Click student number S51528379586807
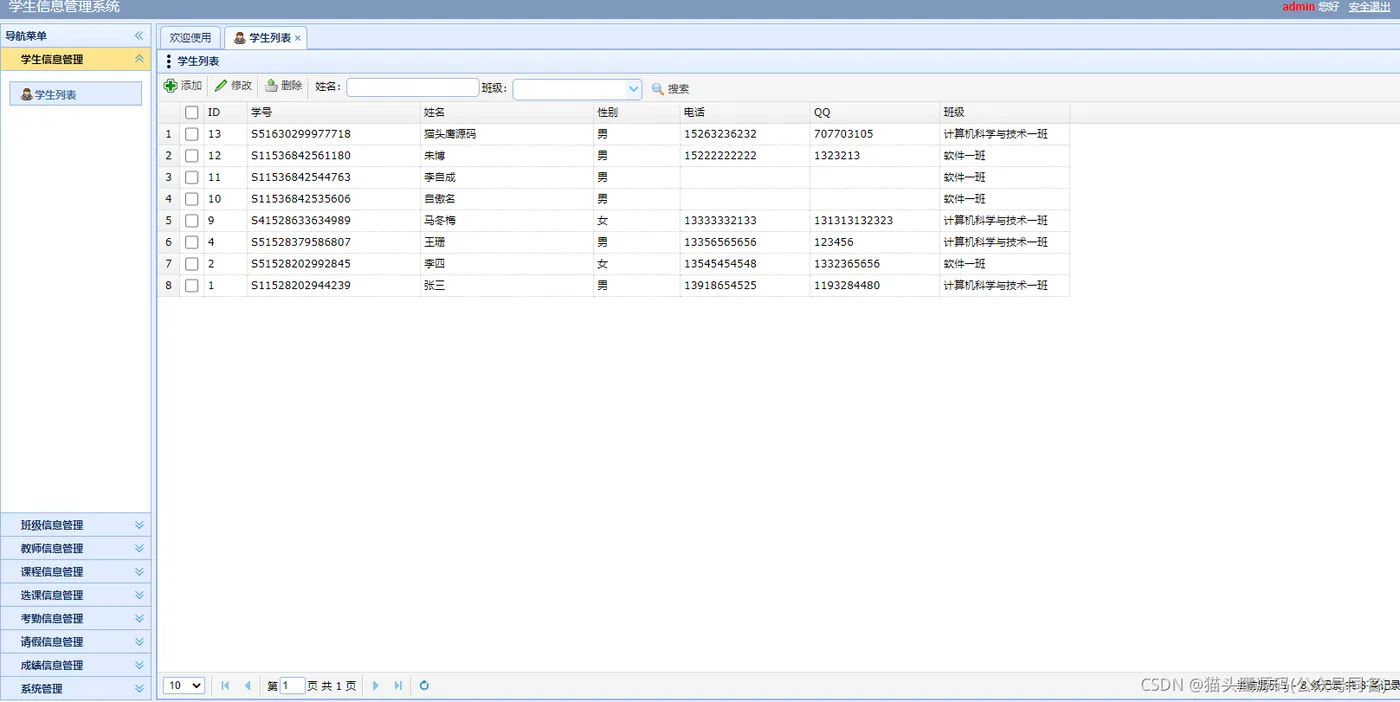The height and width of the screenshot is (702, 1400). pyautogui.click(x=301, y=243)
